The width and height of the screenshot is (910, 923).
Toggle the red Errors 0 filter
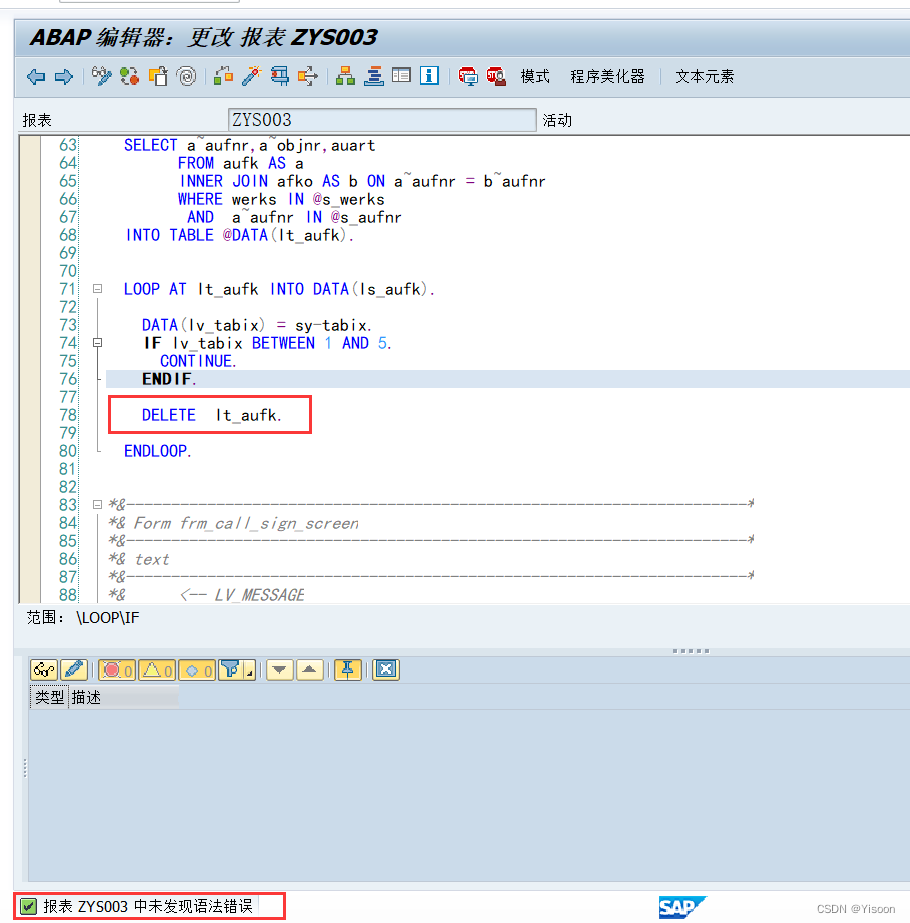117,670
